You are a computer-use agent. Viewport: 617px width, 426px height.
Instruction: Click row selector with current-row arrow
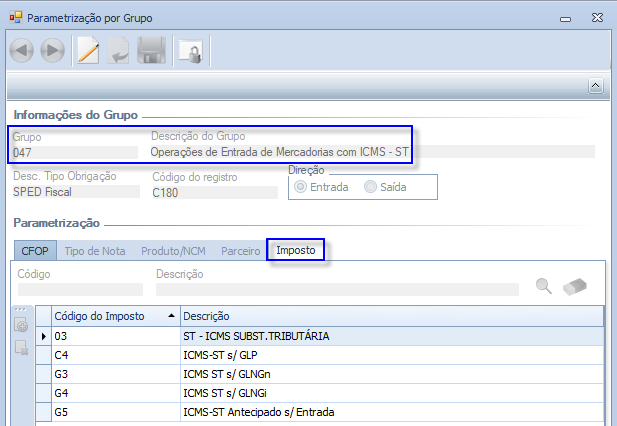pos(43,336)
